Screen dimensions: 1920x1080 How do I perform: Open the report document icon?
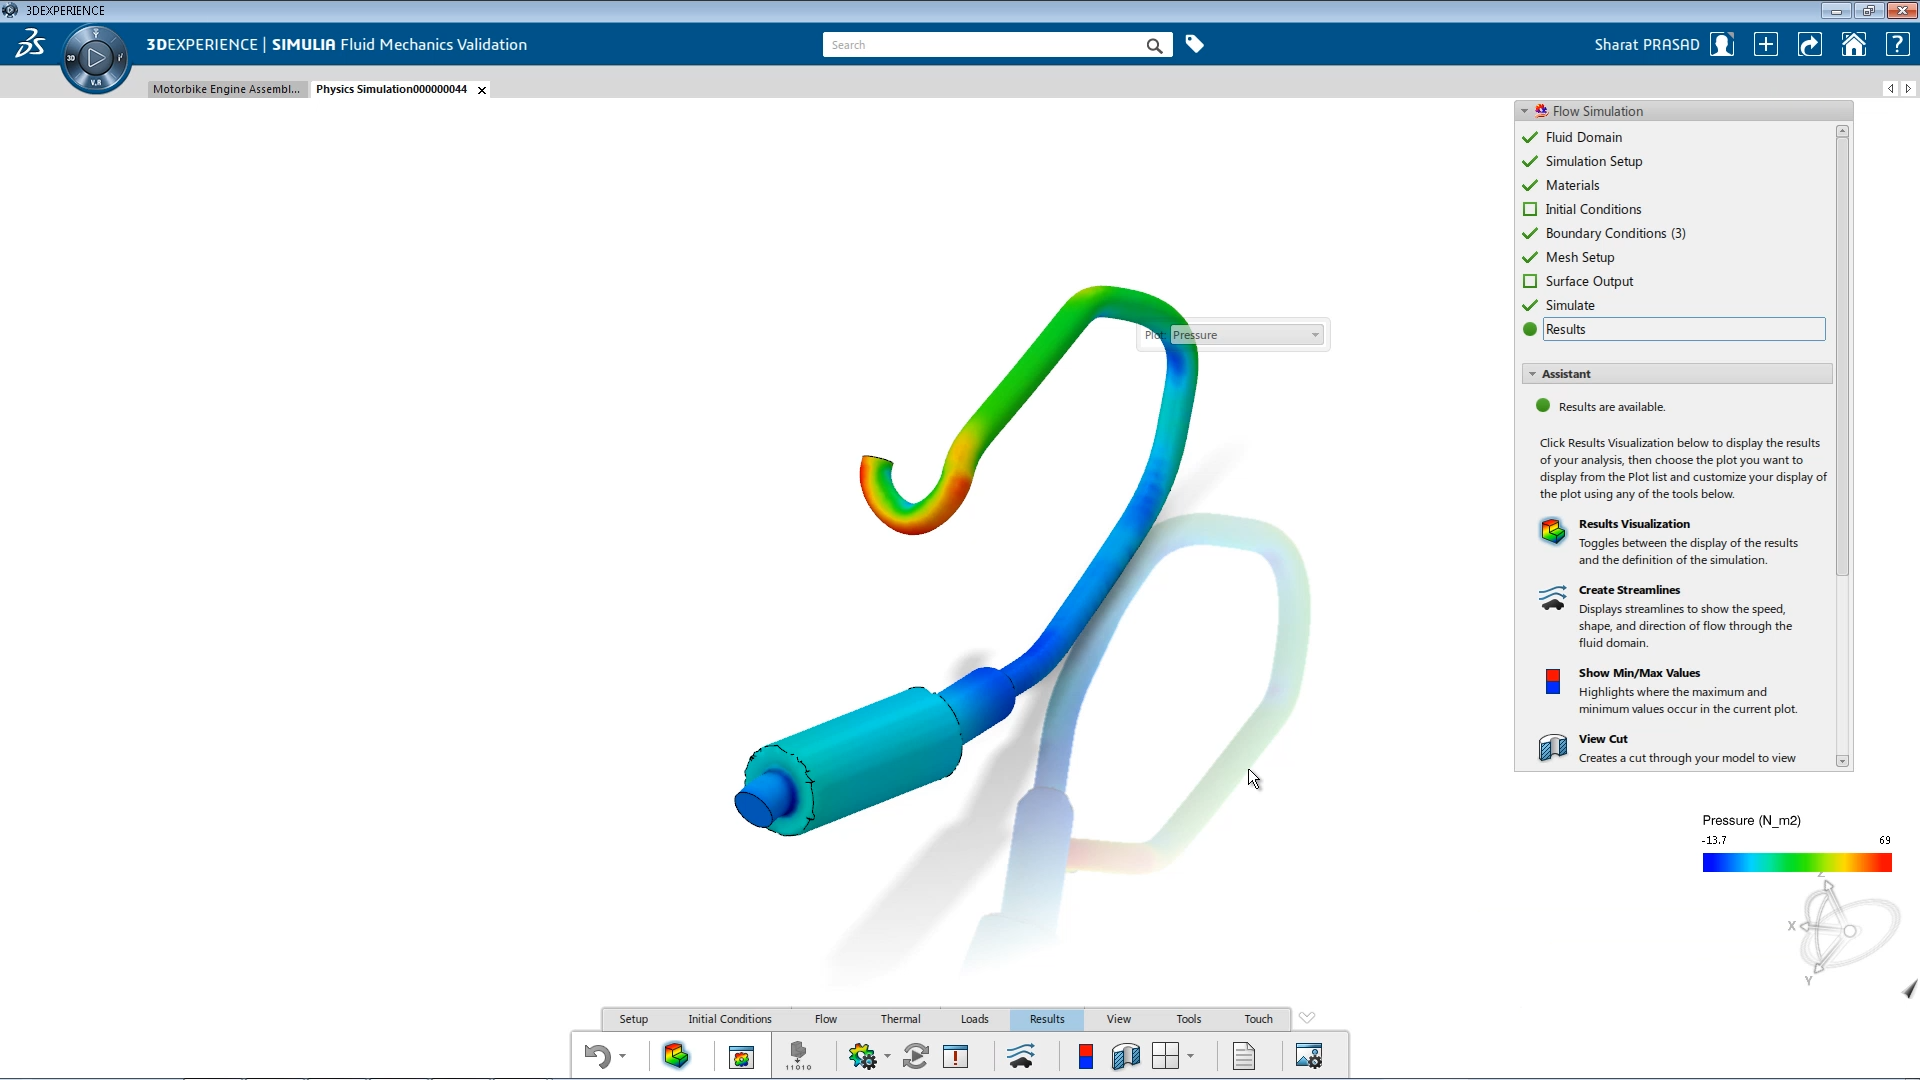pyautogui.click(x=1243, y=1056)
